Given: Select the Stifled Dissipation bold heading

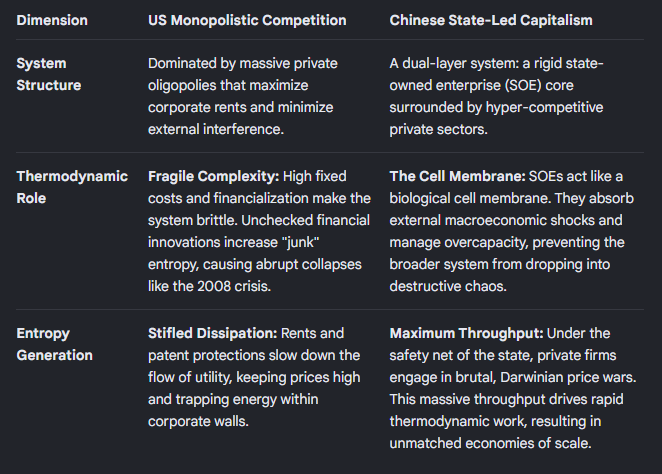Looking at the screenshot, I should [x=213, y=333].
